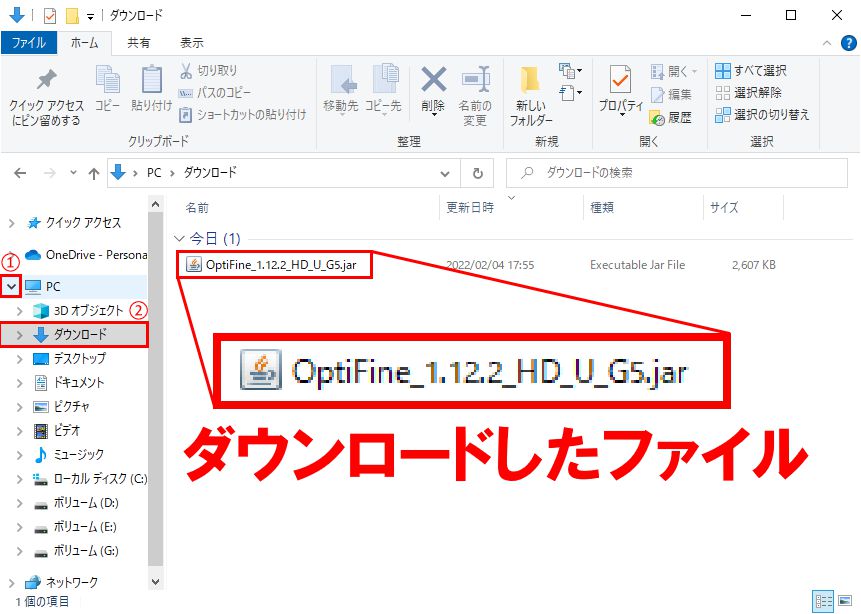This screenshot has width=861, height=614.
Task: Open the ファイル menu
Action: (x=29, y=42)
